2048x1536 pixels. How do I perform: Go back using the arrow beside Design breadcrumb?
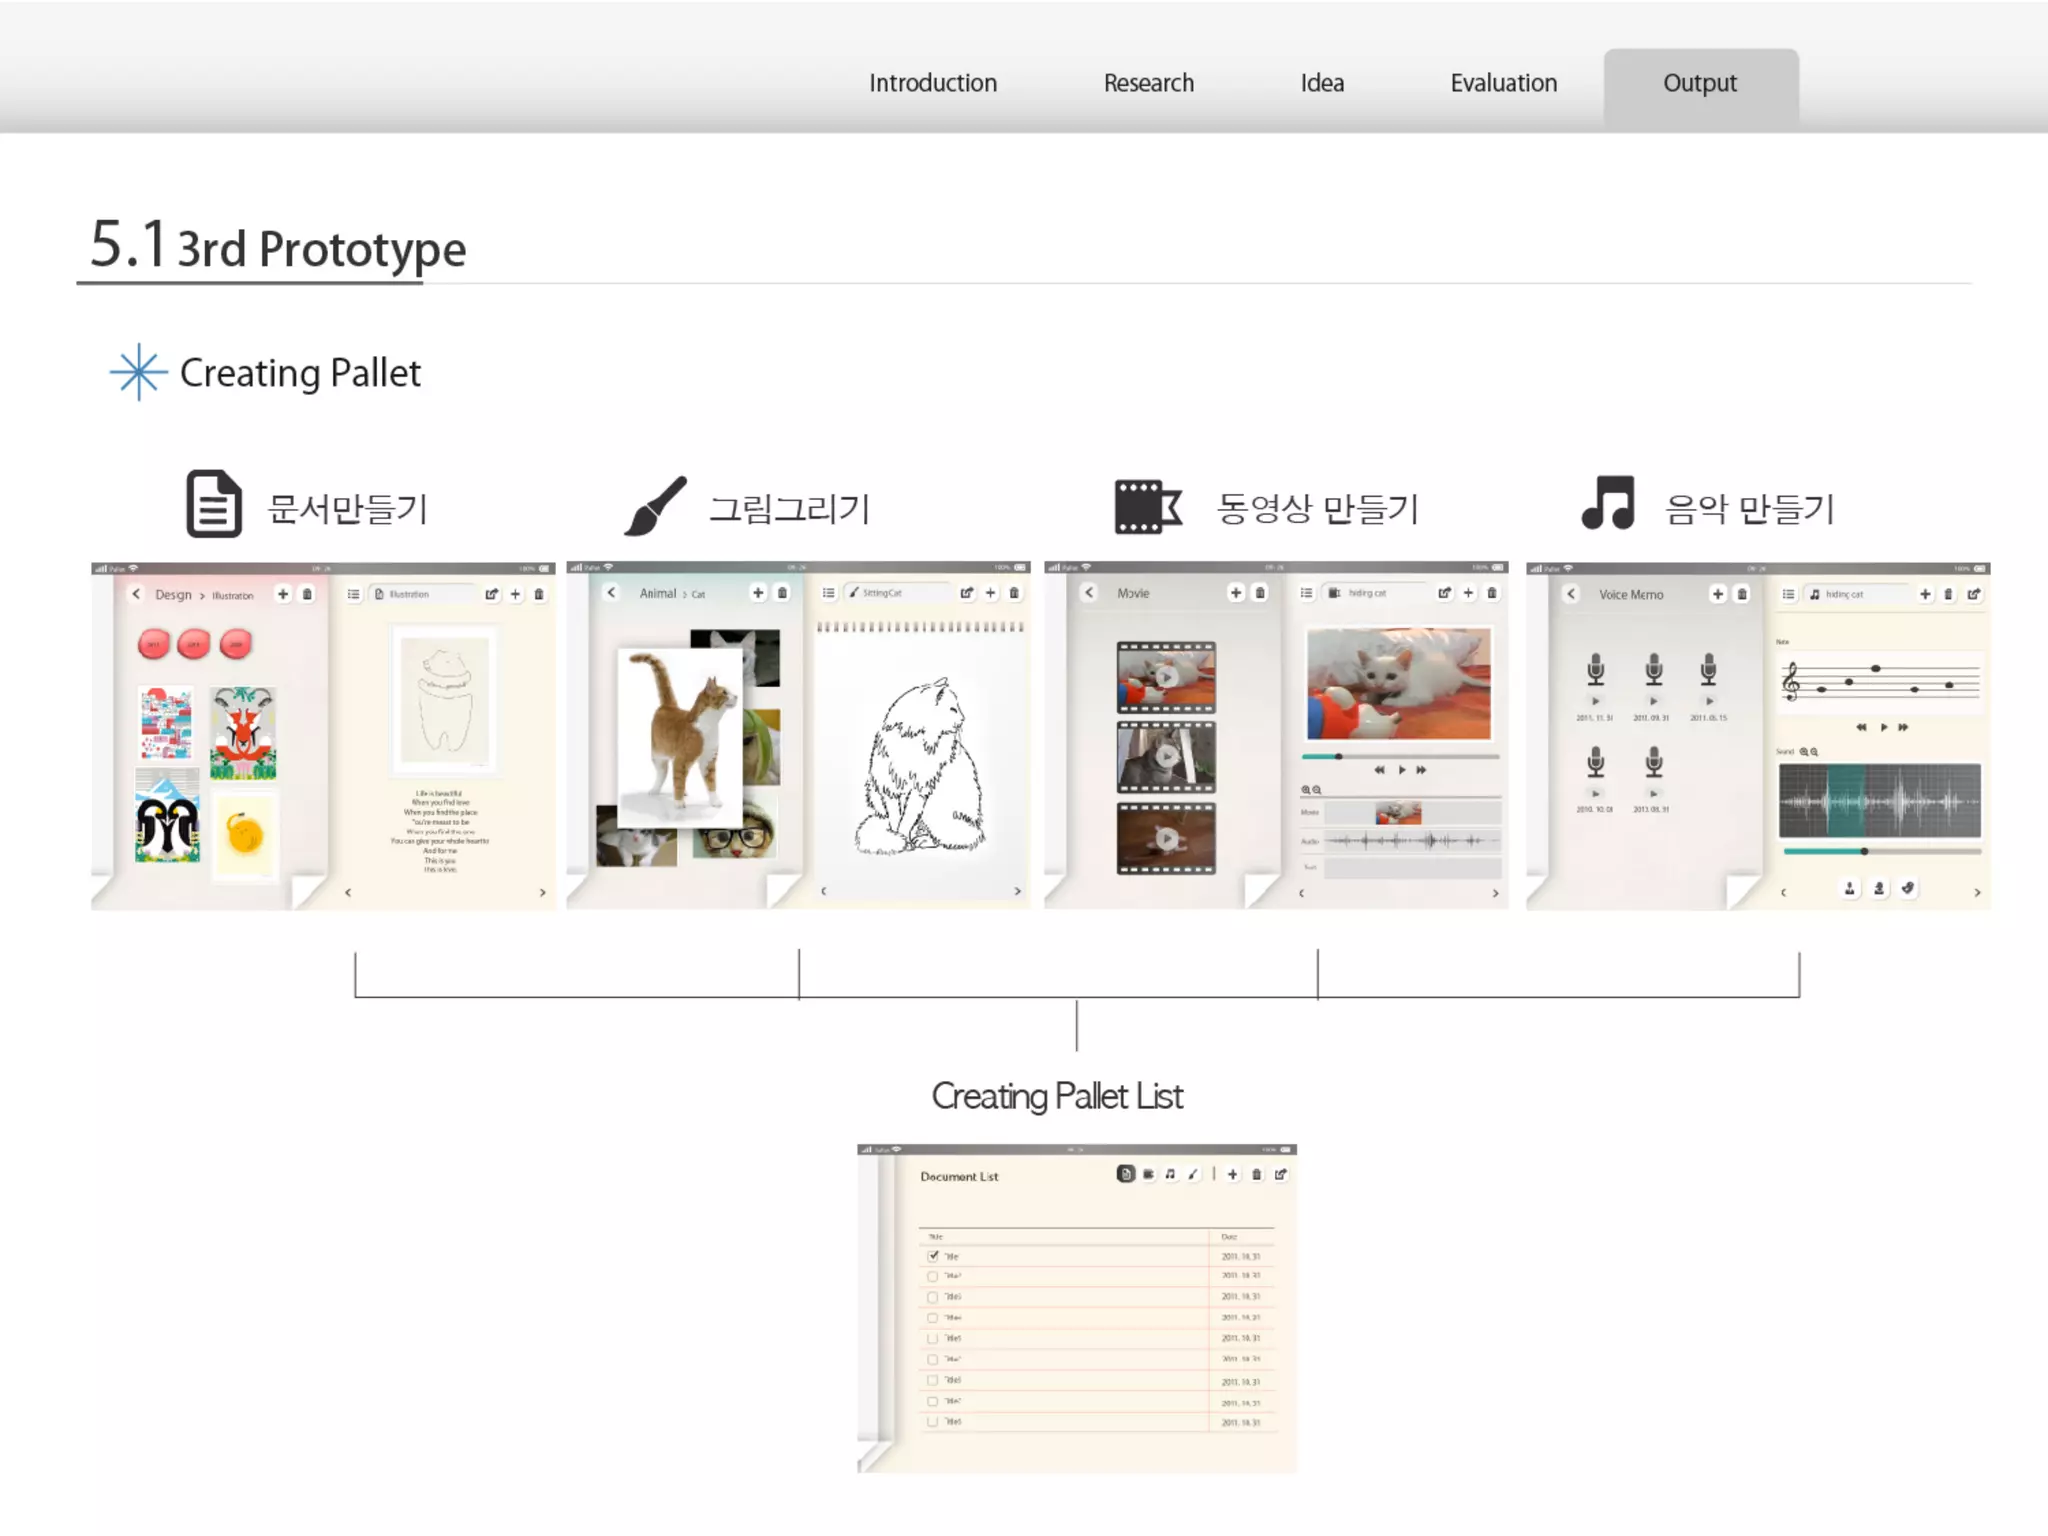coord(137,594)
